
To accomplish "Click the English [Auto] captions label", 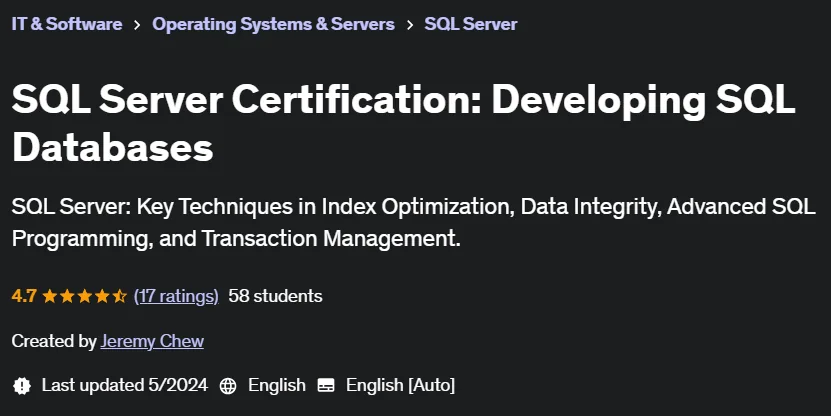I will pyautogui.click(x=400, y=385).
